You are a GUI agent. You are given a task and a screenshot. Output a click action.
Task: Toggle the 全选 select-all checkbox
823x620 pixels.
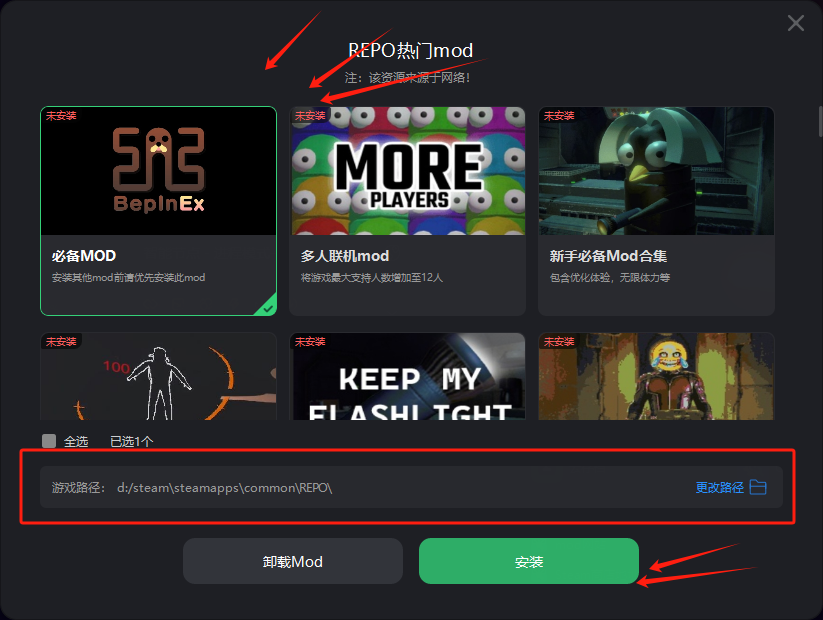point(49,441)
